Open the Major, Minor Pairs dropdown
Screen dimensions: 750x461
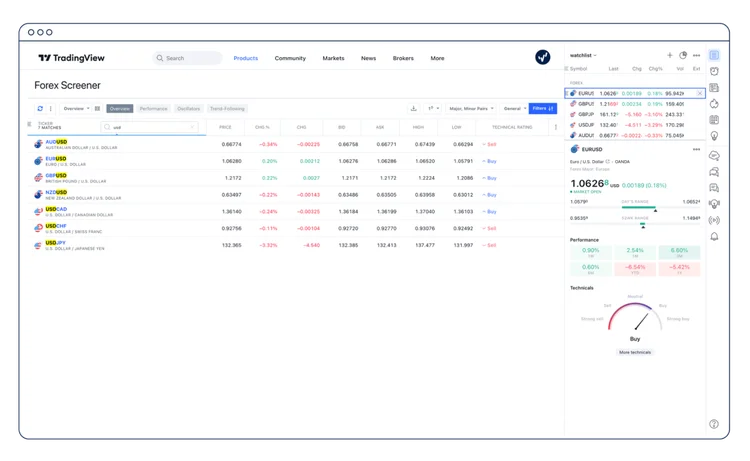[472, 108]
